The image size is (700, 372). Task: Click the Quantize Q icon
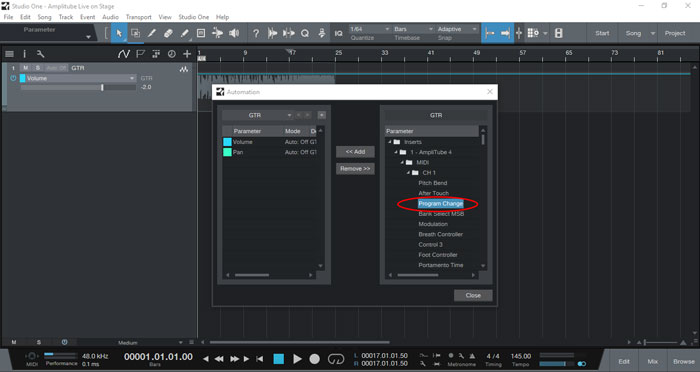click(x=305, y=33)
